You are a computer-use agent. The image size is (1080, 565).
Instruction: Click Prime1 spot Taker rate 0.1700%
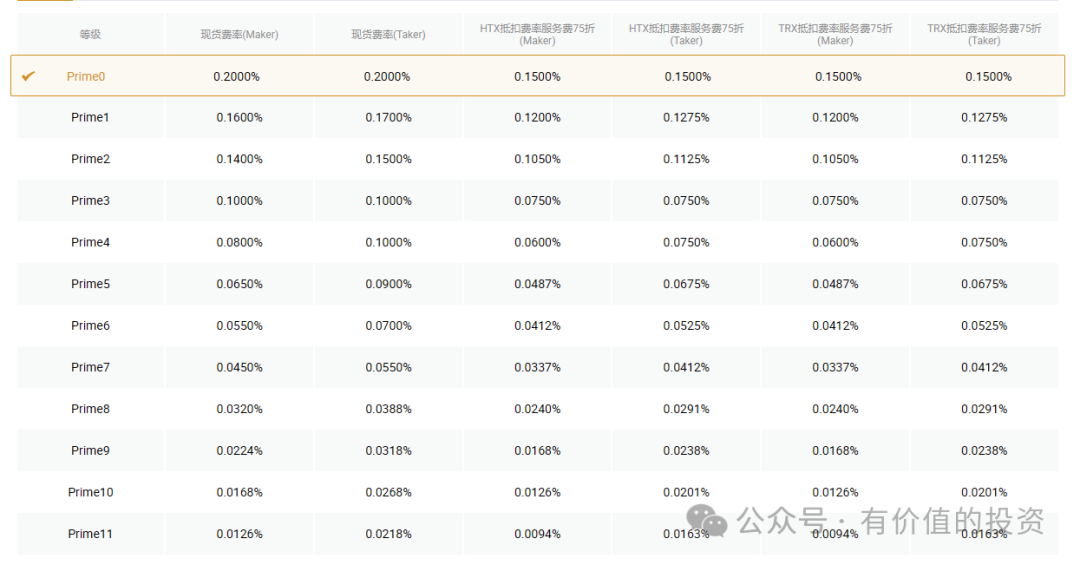point(388,118)
